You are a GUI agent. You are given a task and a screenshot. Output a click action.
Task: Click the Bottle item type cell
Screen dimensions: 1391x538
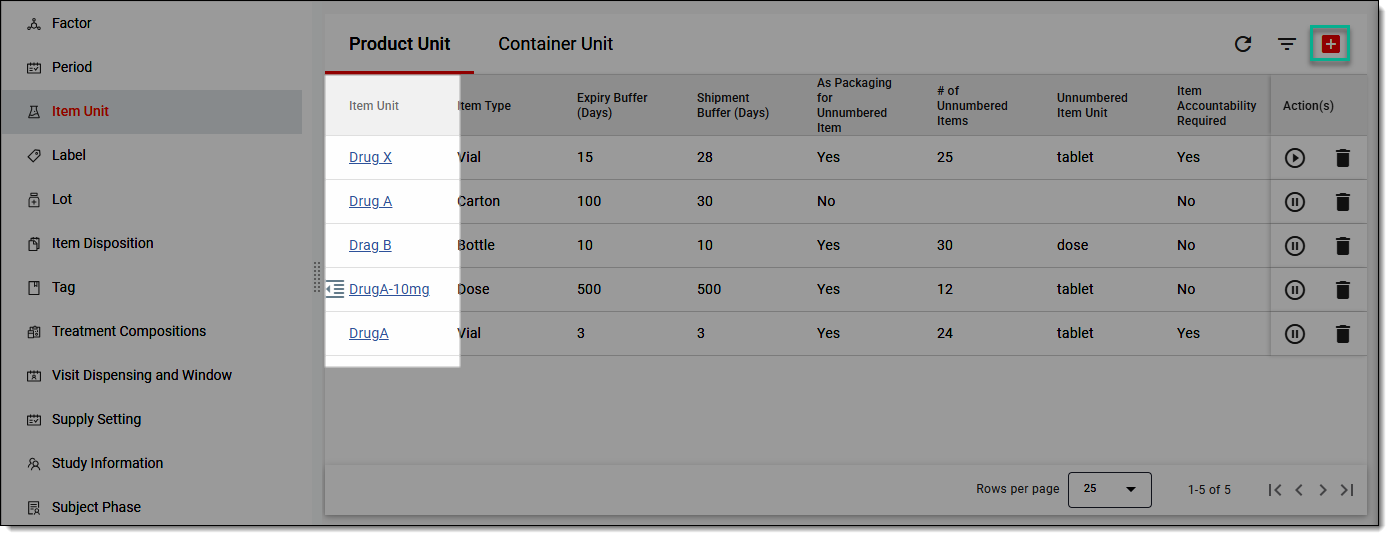476,245
